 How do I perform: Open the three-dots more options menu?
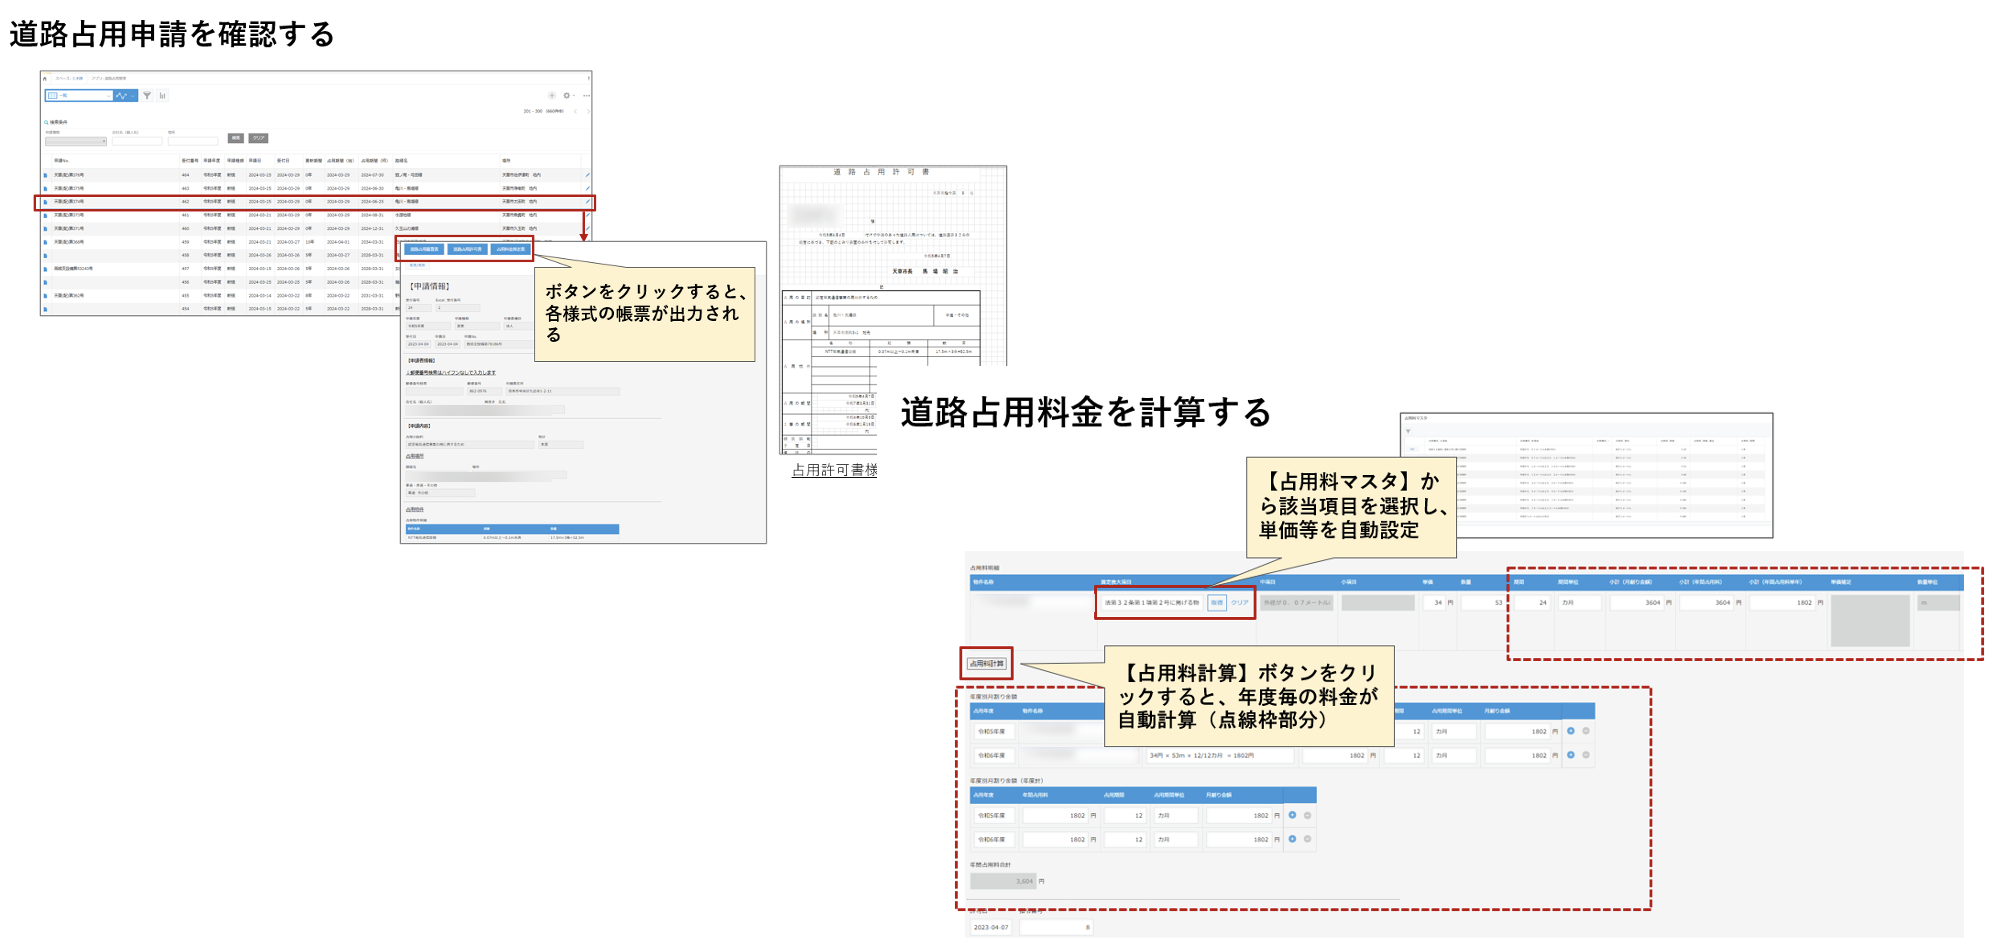coord(586,96)
